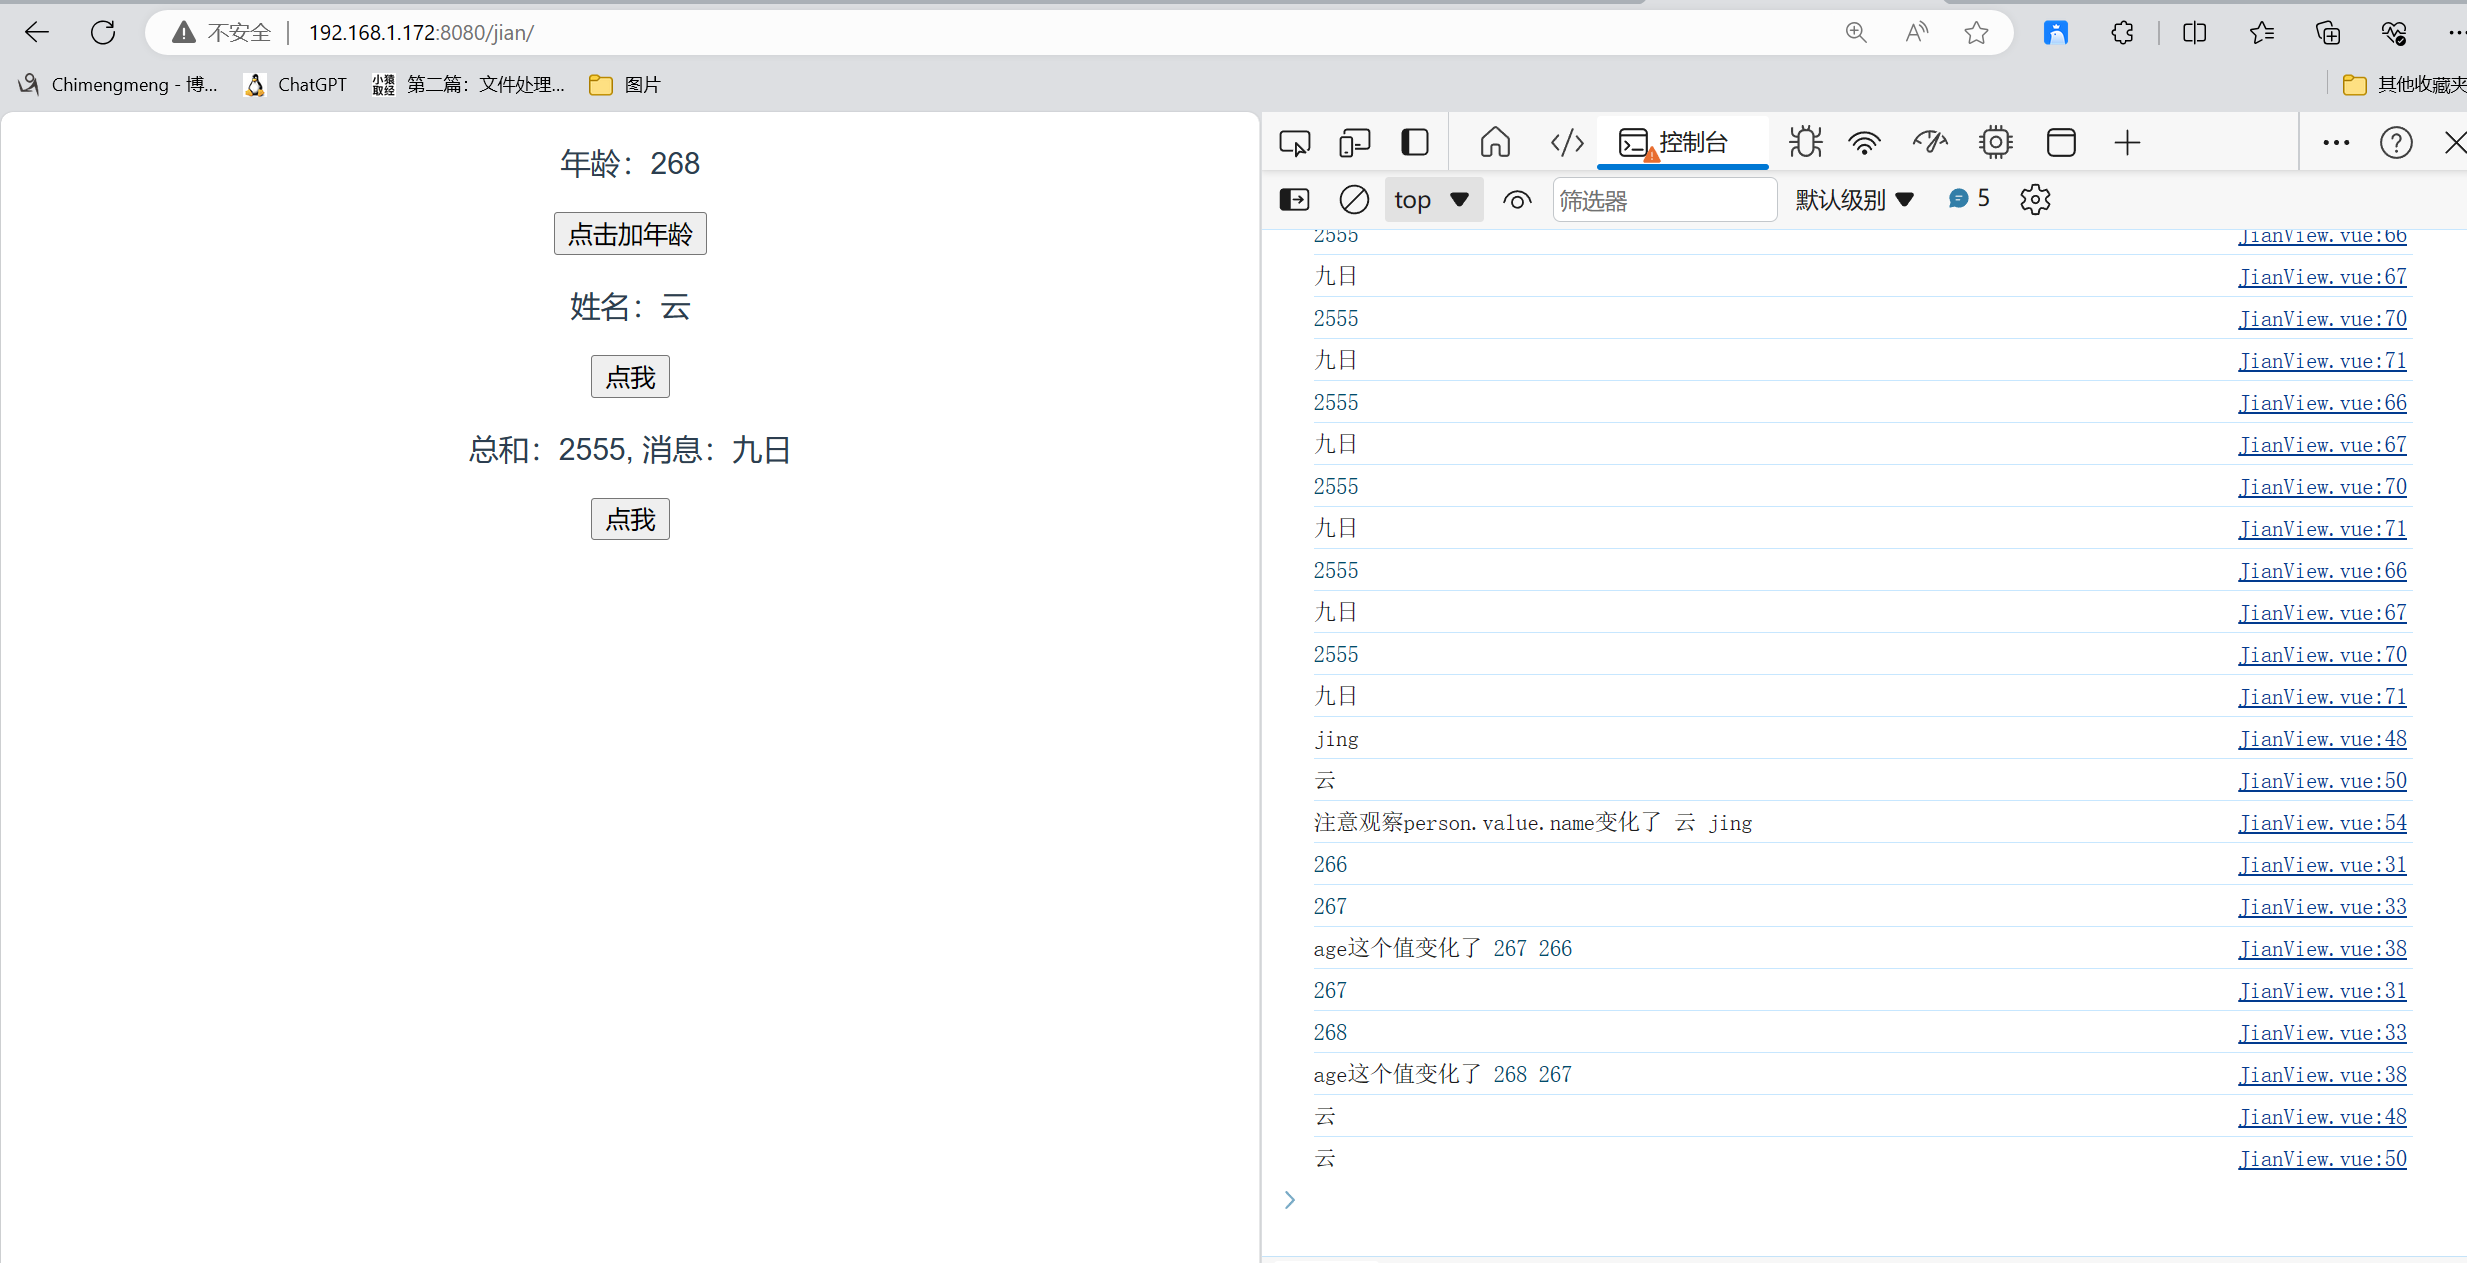The height and width of the screenshot is (1263, 2467).
Task: Open the collections icon
Action: [2328, 32]
